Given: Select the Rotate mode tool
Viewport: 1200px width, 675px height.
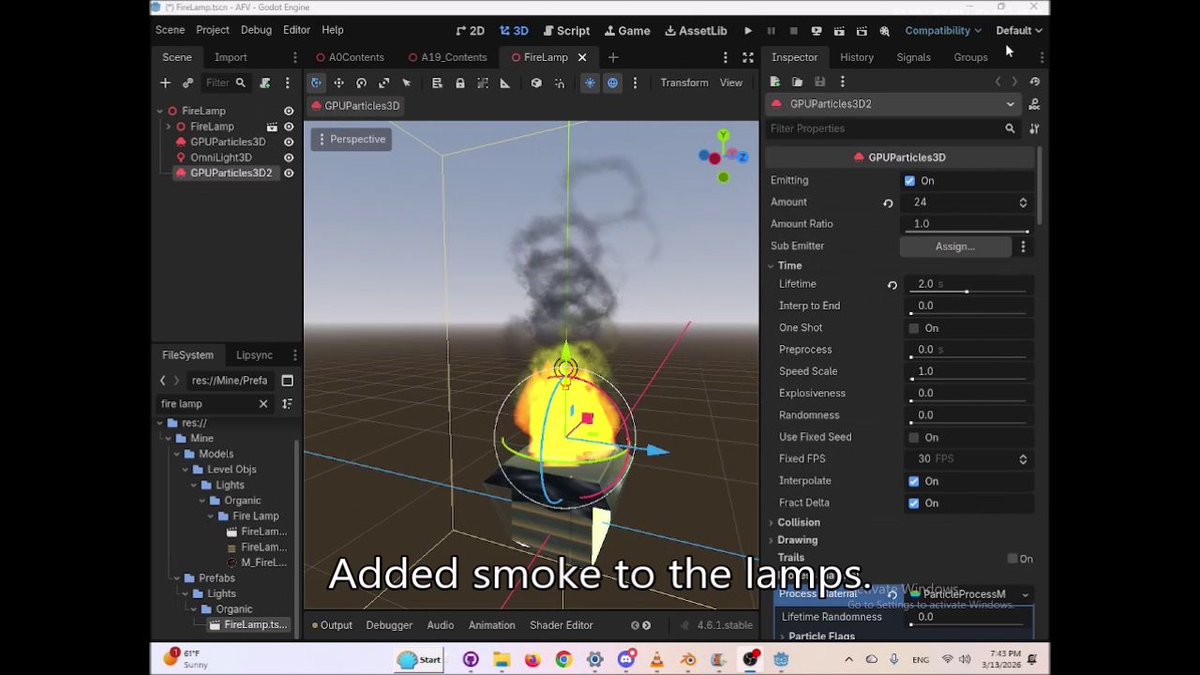Looking at the screenshot, I should (x=361, y=83).
